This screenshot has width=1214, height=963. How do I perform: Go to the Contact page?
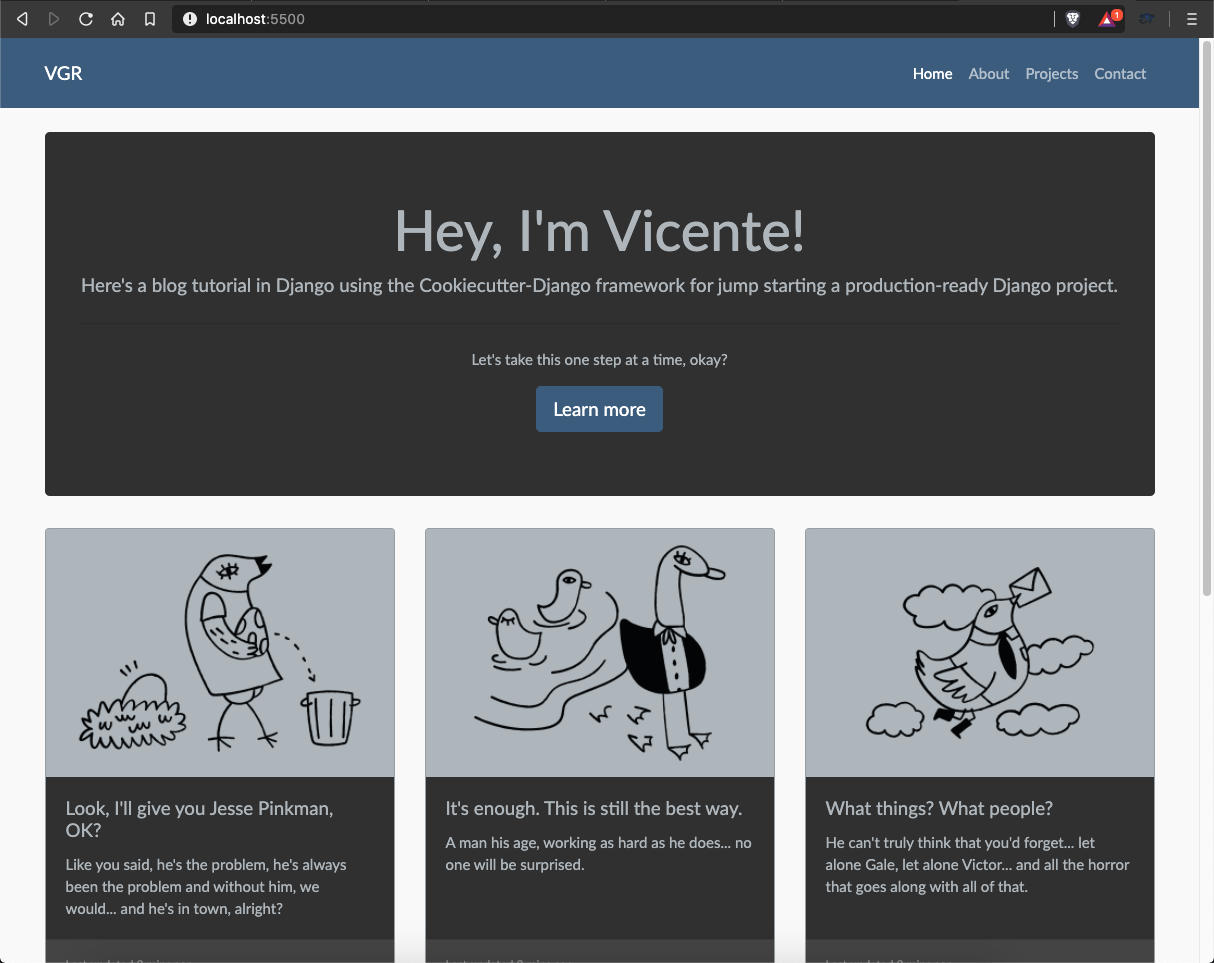(x=1119, y=74)
